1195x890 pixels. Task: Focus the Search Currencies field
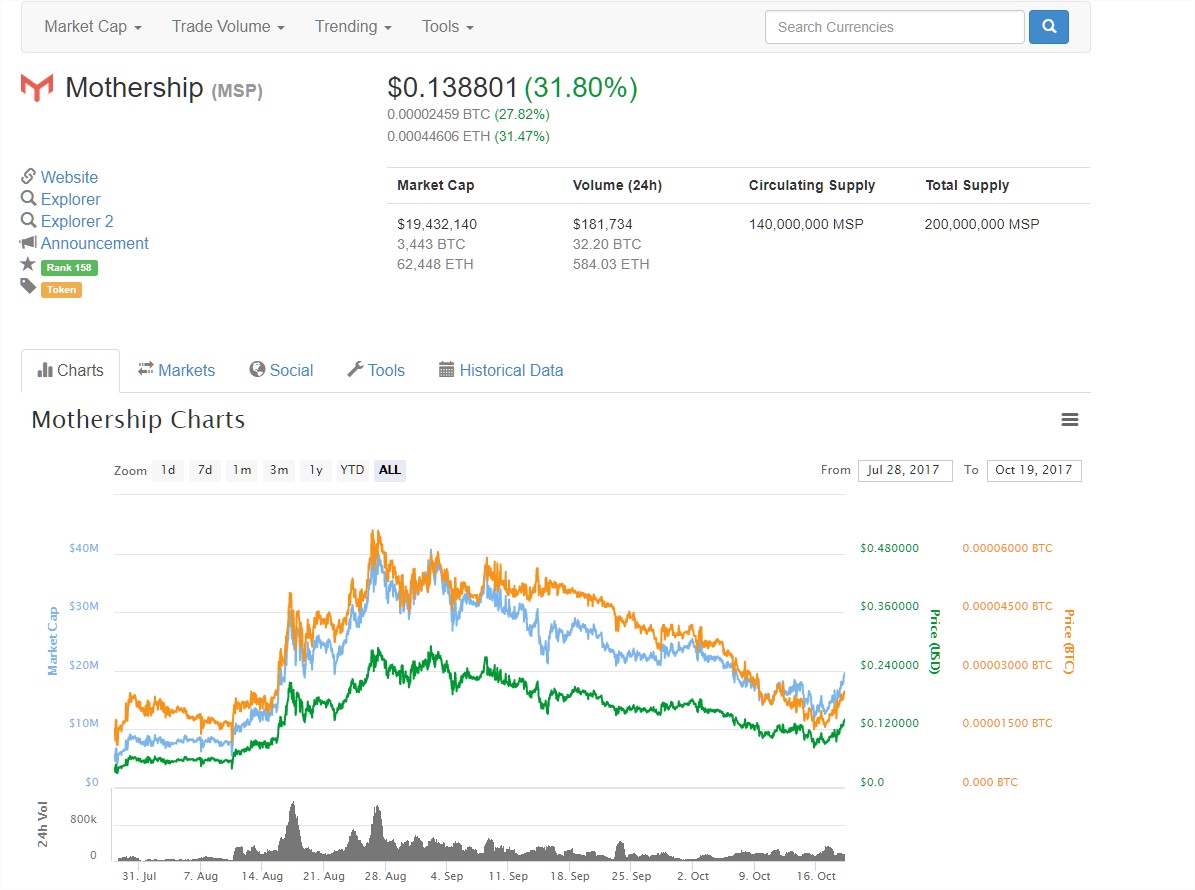[895, 27]
